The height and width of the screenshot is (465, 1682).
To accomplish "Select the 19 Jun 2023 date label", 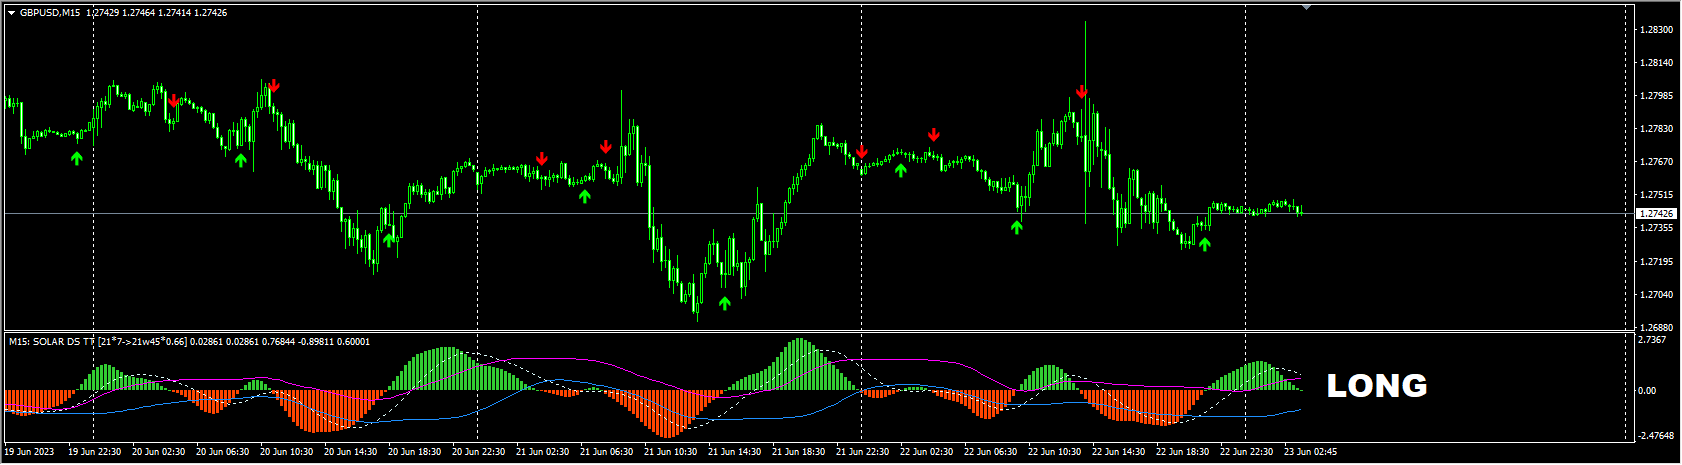I will tap(29, 452).
